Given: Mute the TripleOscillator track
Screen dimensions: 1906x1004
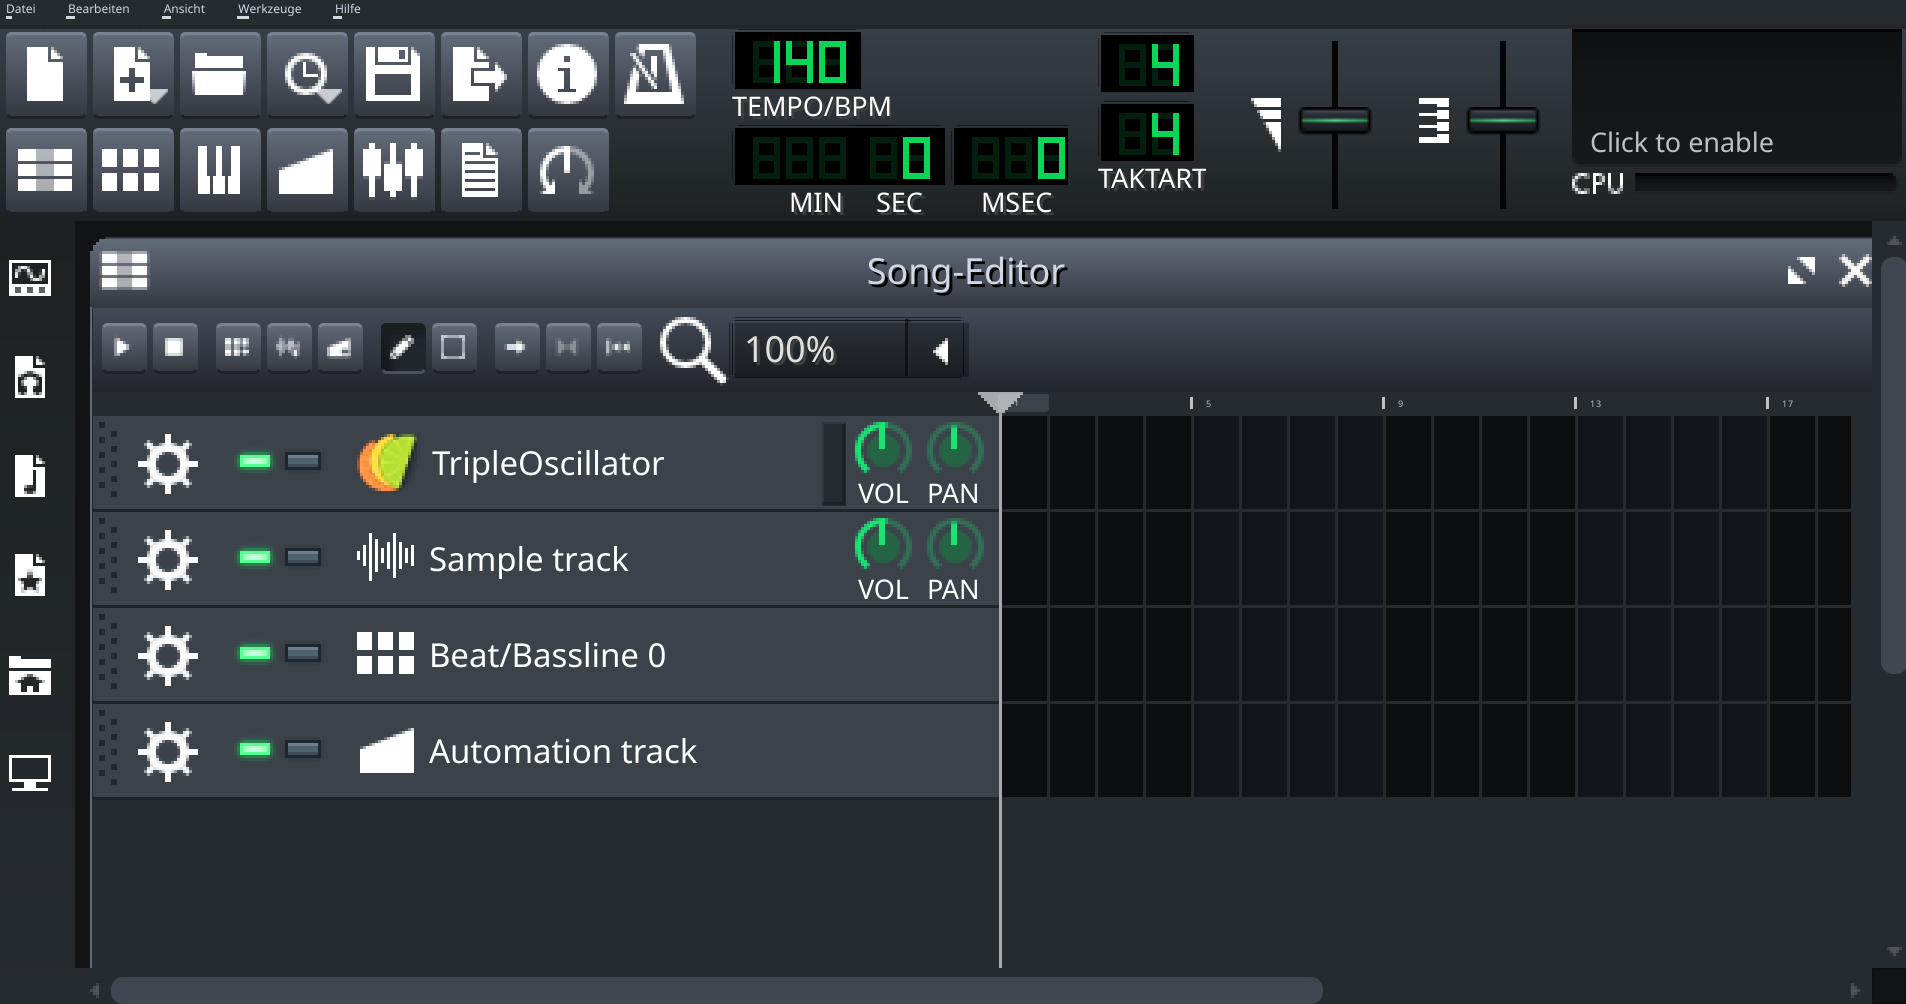Looking at the screenshot, I should [255, 461].
